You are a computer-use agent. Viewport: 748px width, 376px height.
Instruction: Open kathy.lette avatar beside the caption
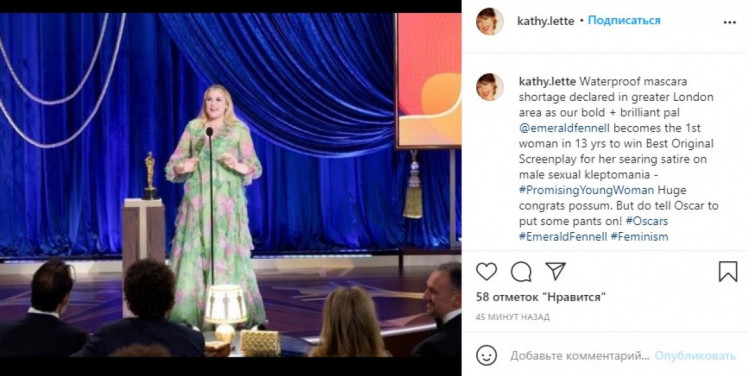(x=489, y=87)
